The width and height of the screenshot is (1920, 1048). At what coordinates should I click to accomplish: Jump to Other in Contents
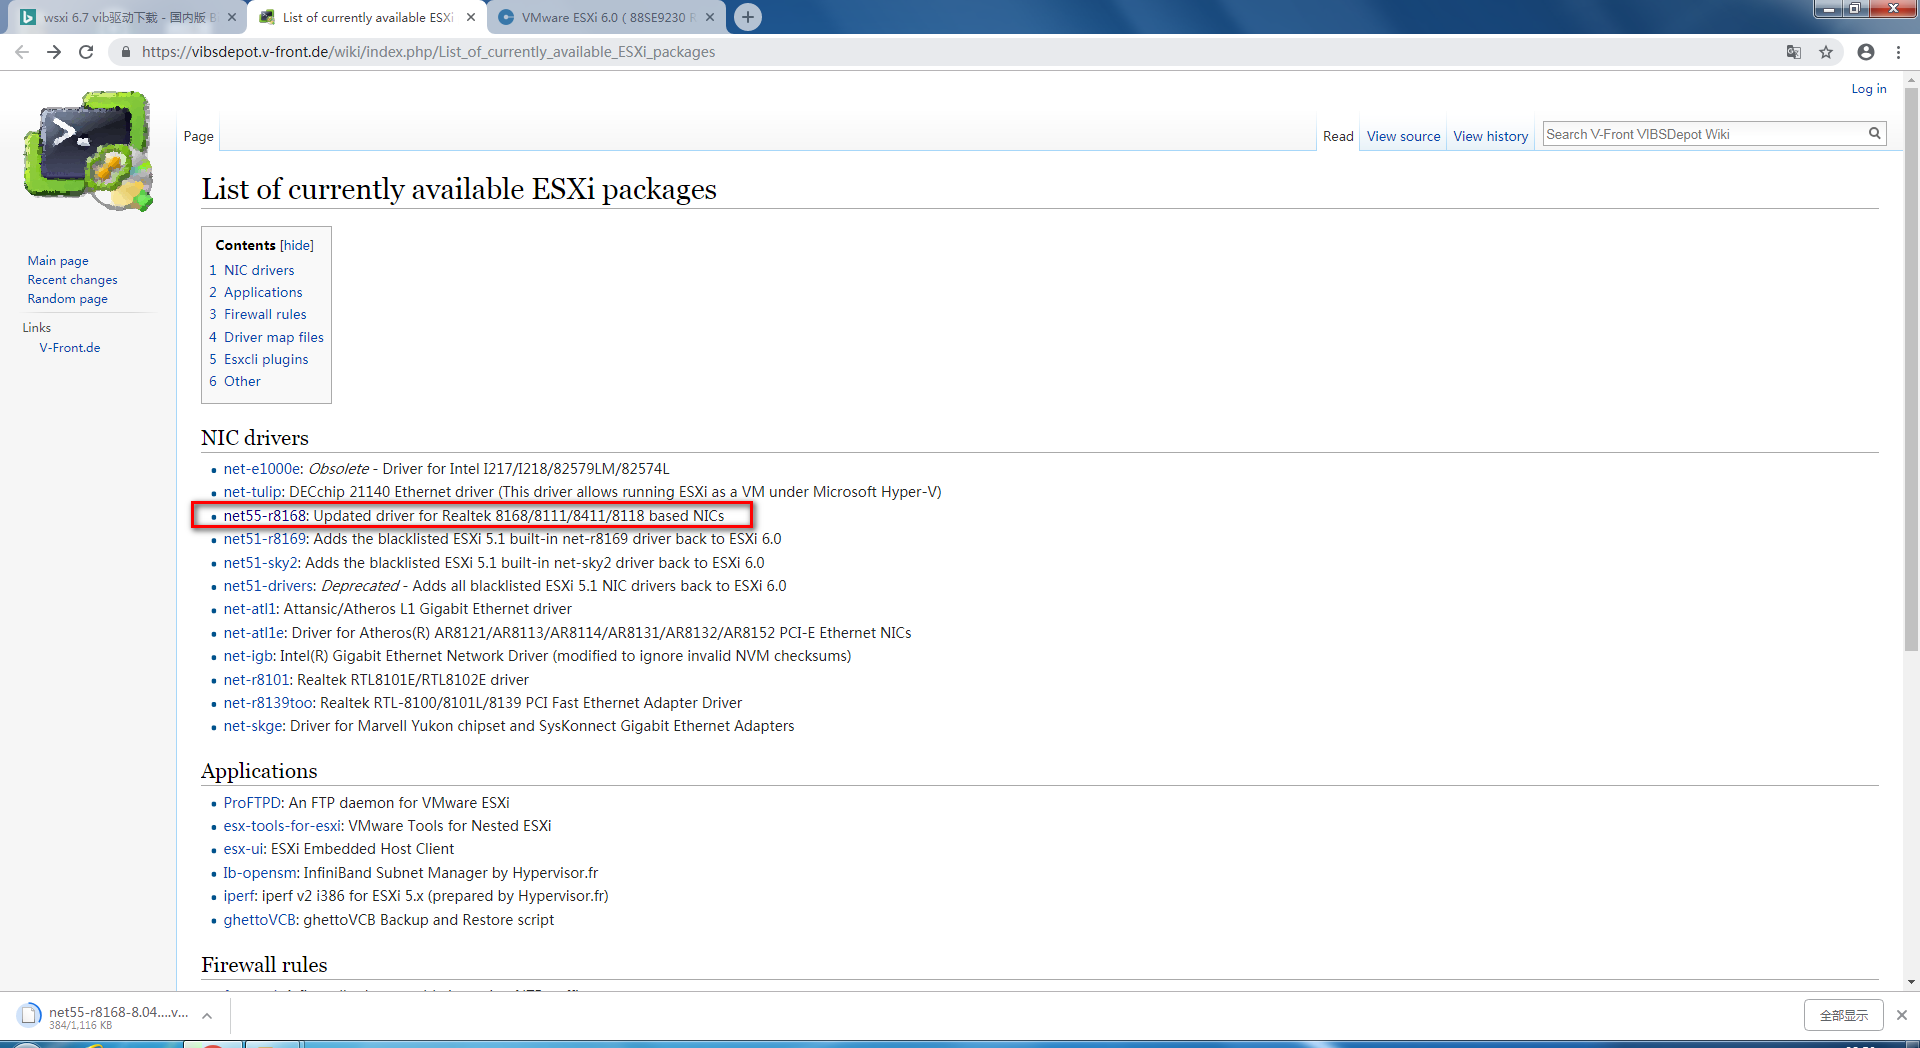coord(242,381)
